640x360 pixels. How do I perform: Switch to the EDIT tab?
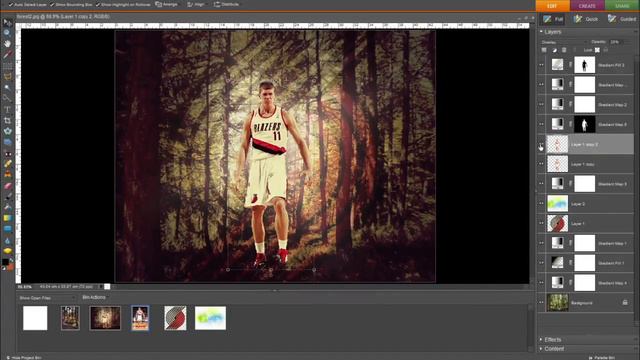(552, 6)
